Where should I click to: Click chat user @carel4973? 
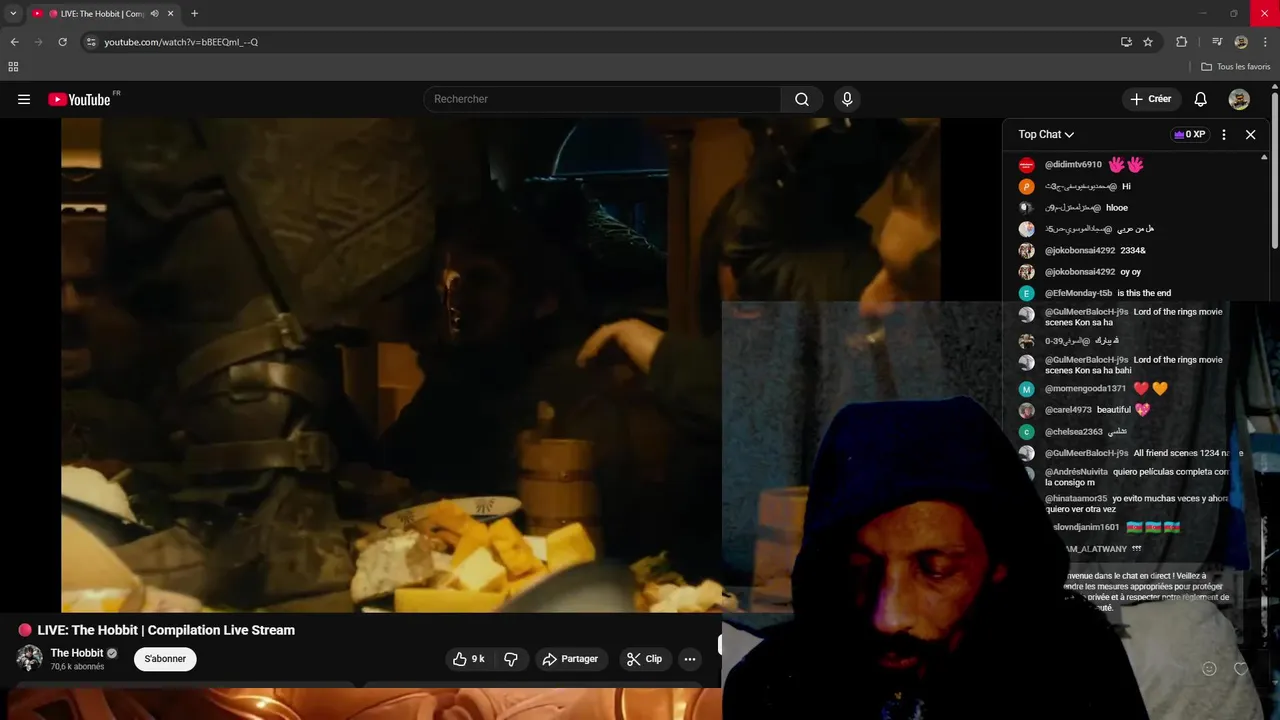coord(1068,410)
